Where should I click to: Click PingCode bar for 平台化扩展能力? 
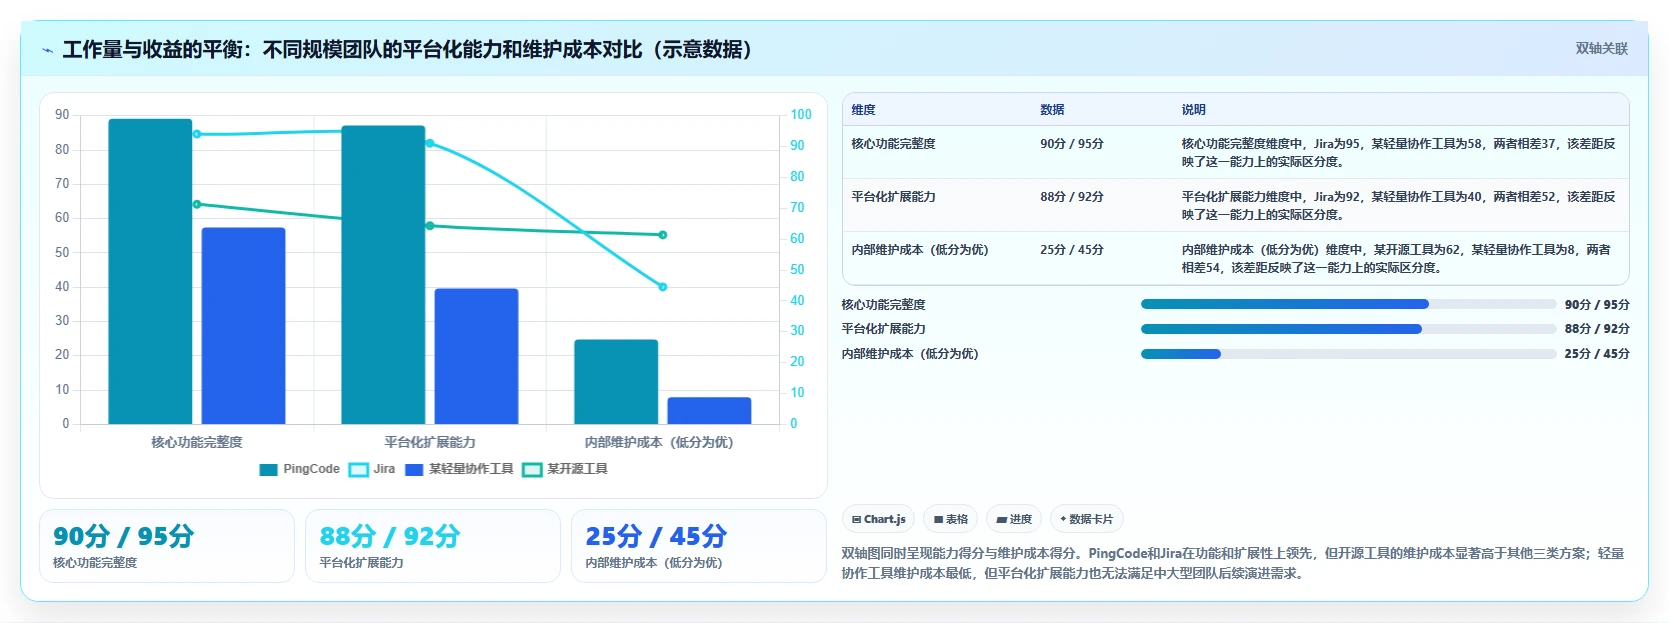[x=383, y=275]
